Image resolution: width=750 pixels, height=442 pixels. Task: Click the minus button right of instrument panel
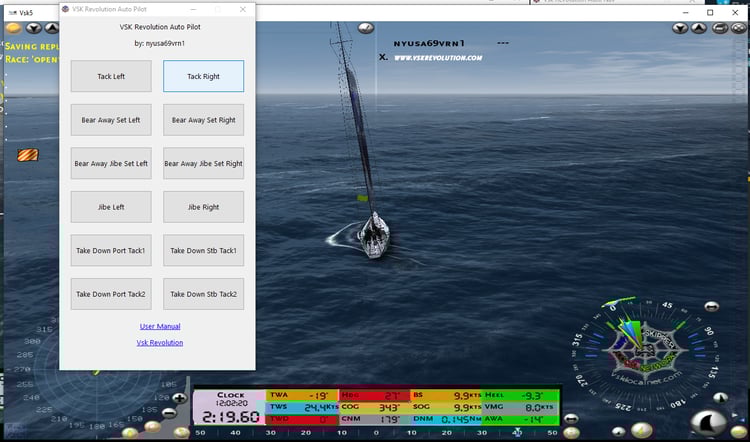571,419
